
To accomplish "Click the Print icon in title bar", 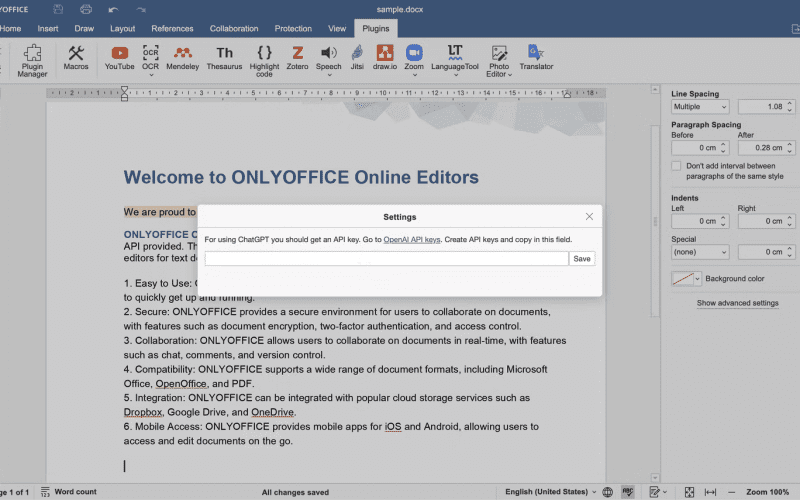I will click(x=86, y=9).
